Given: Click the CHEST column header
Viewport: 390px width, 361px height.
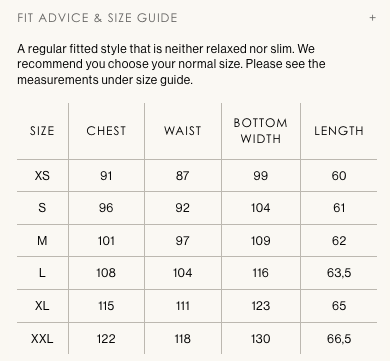Looking at the screenshot, I should point(106,131).
